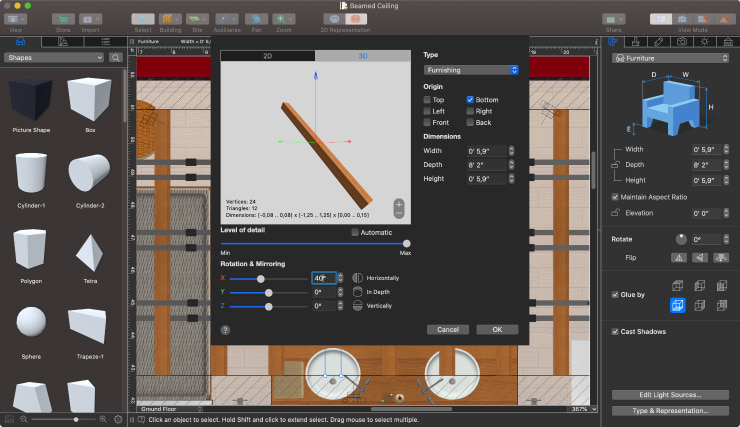Click the dialog Depth field showing 8' 2"
This screenshot has height=427, width=740.
point(487,165)
